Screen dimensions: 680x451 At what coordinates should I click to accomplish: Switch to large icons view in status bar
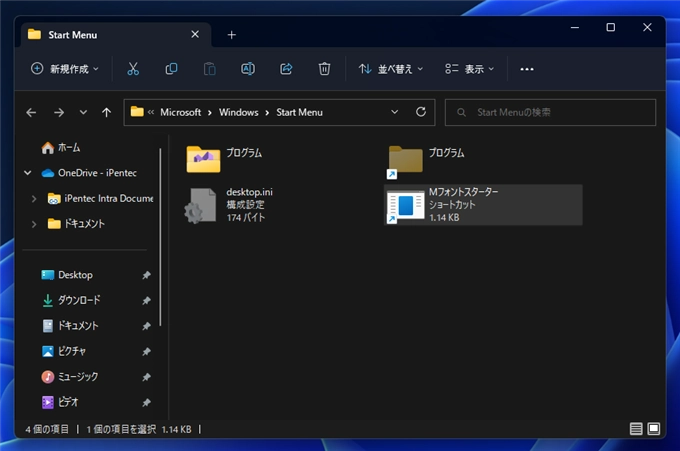[x=654, y=429]
